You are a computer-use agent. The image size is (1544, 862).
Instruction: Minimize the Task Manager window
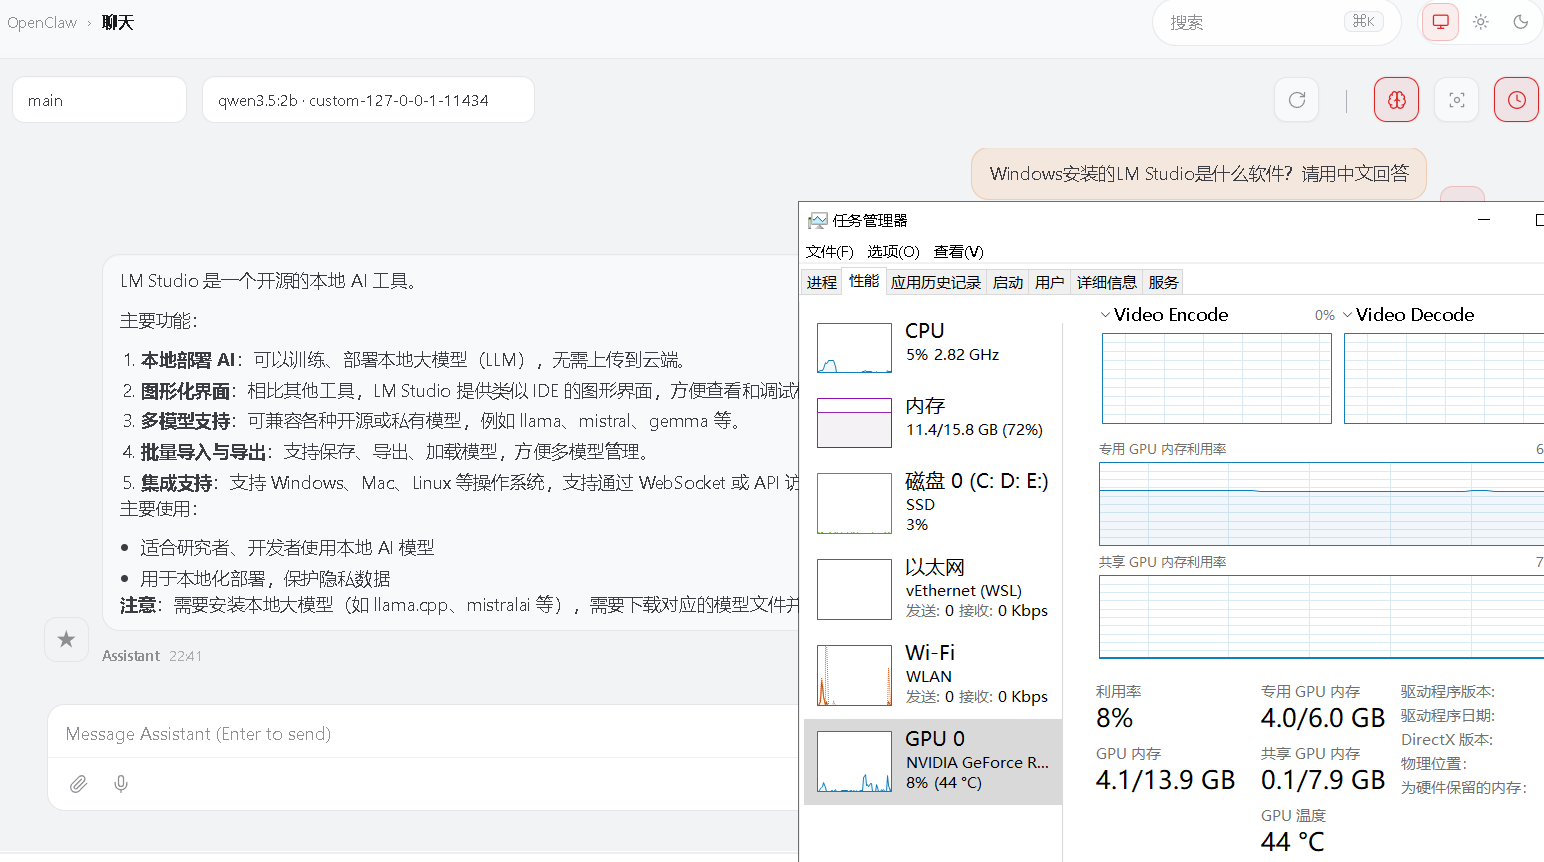pyautogui.click(x=1484, y=220)
